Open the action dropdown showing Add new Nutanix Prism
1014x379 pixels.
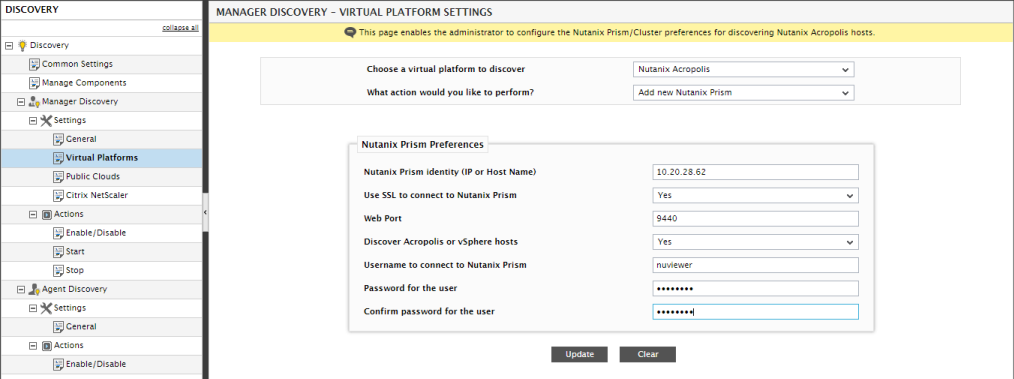pyautogui.click(x=744, y=92)
